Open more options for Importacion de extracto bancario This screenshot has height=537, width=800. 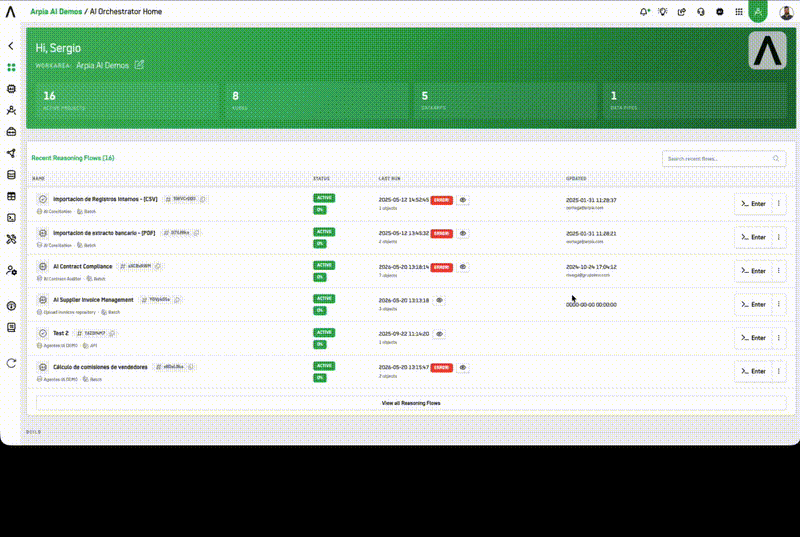click(779, 237)
